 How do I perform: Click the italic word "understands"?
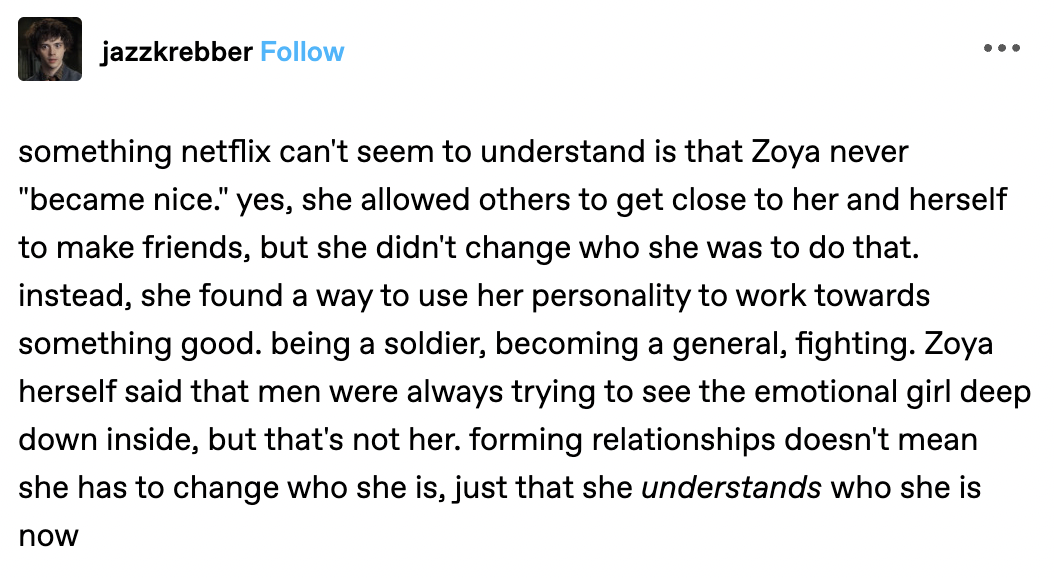click(731, 487)
